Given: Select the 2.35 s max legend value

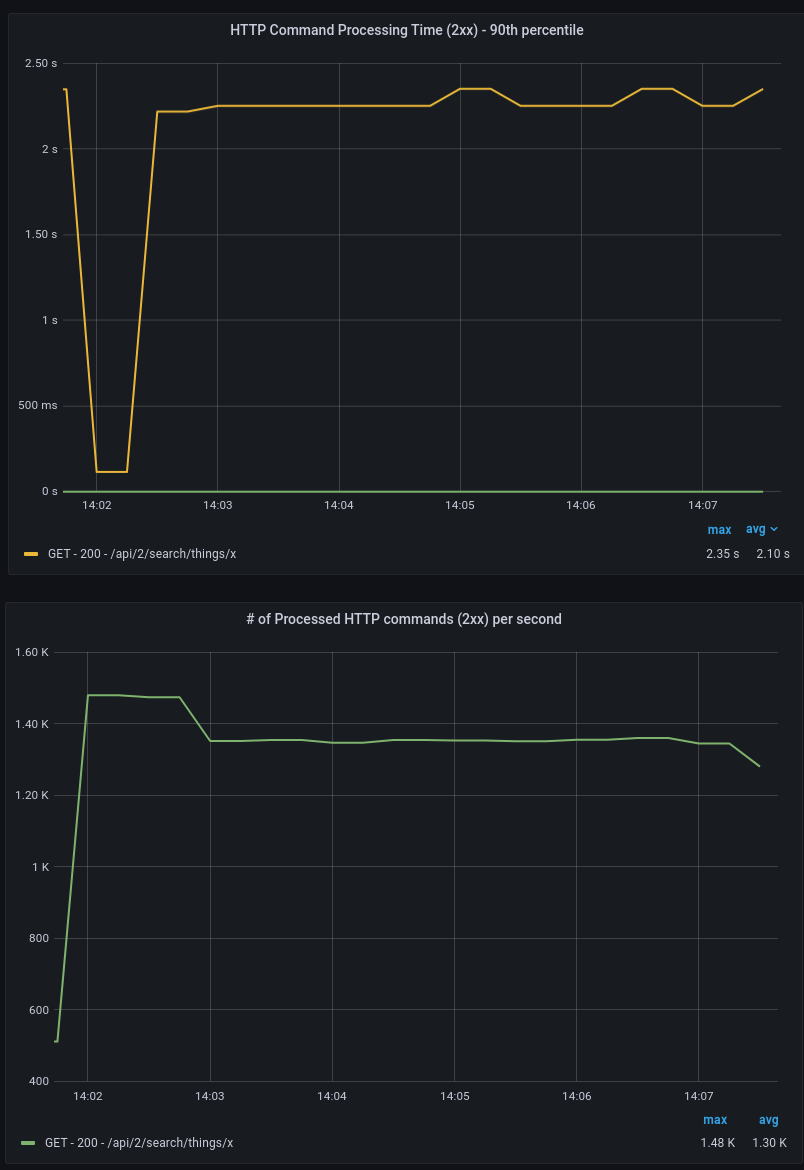Looking at the screenshot, I should click(x=723, y=554).
